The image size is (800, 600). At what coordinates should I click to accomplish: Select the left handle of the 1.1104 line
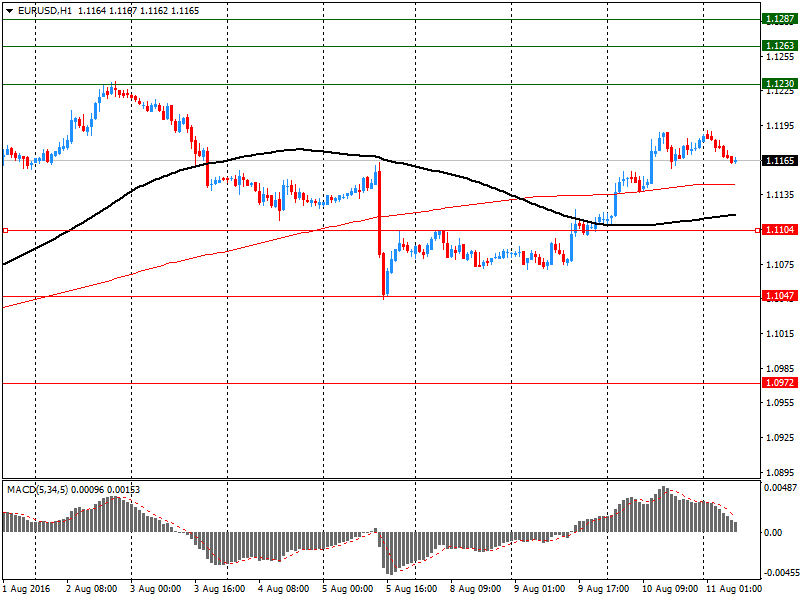(x=5, y=231)
